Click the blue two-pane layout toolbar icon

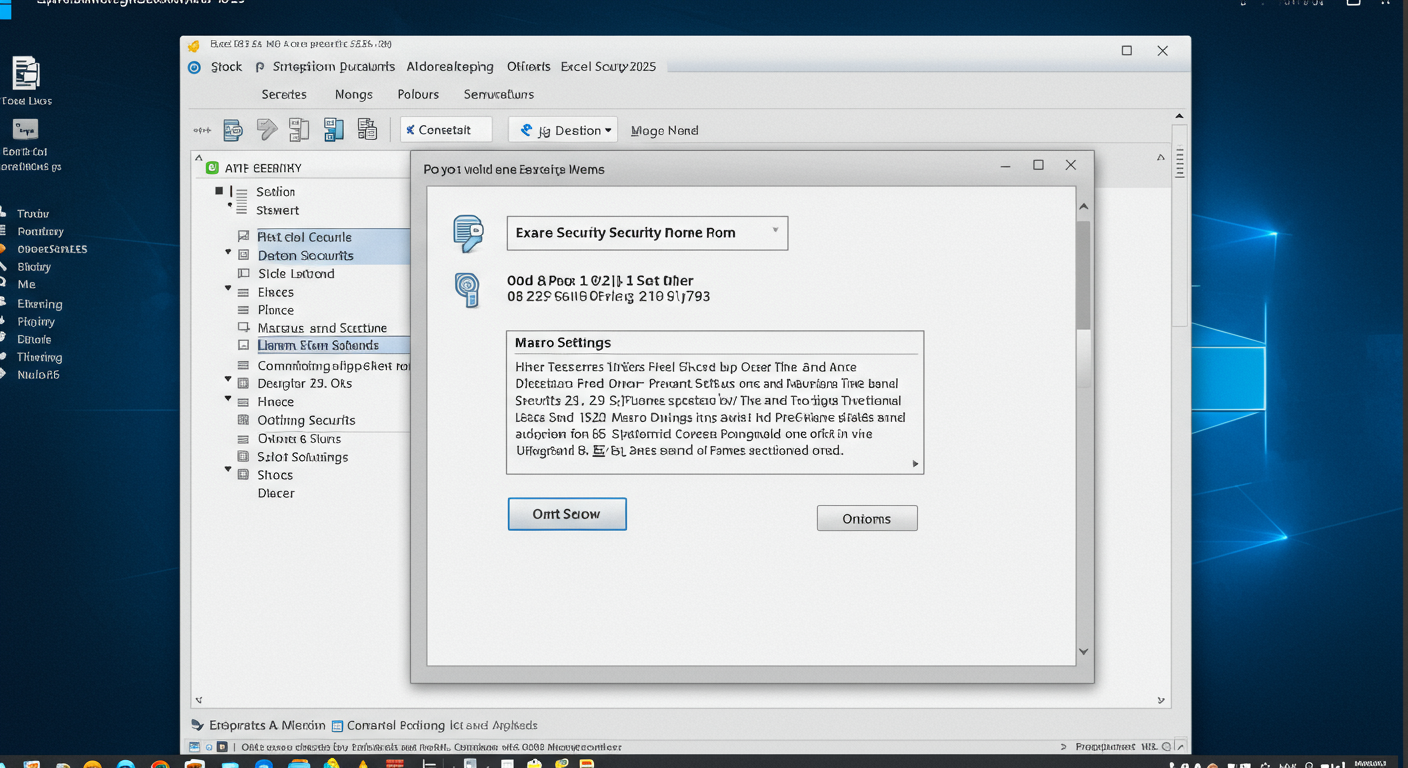click(333, 130)
